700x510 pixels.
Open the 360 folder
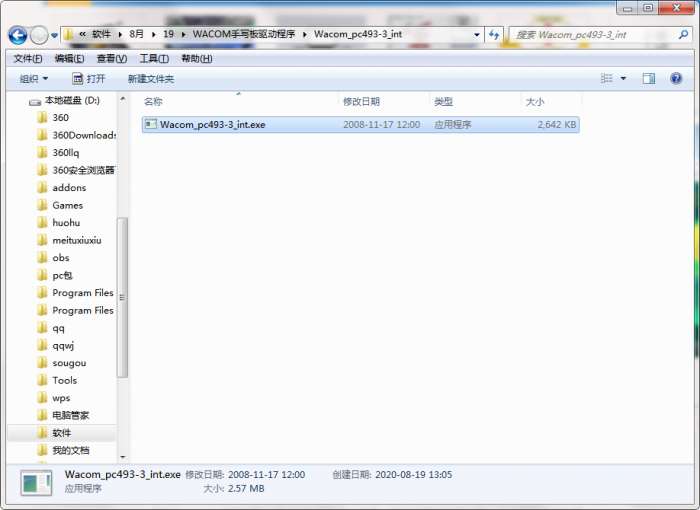coord(60,117)
